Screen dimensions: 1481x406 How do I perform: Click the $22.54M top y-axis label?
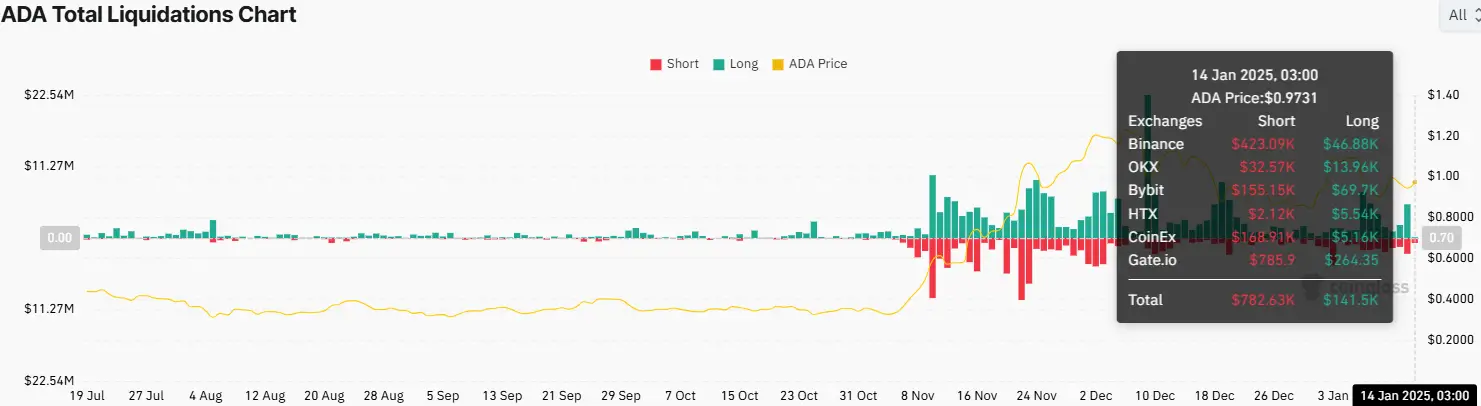click(49, 95)
